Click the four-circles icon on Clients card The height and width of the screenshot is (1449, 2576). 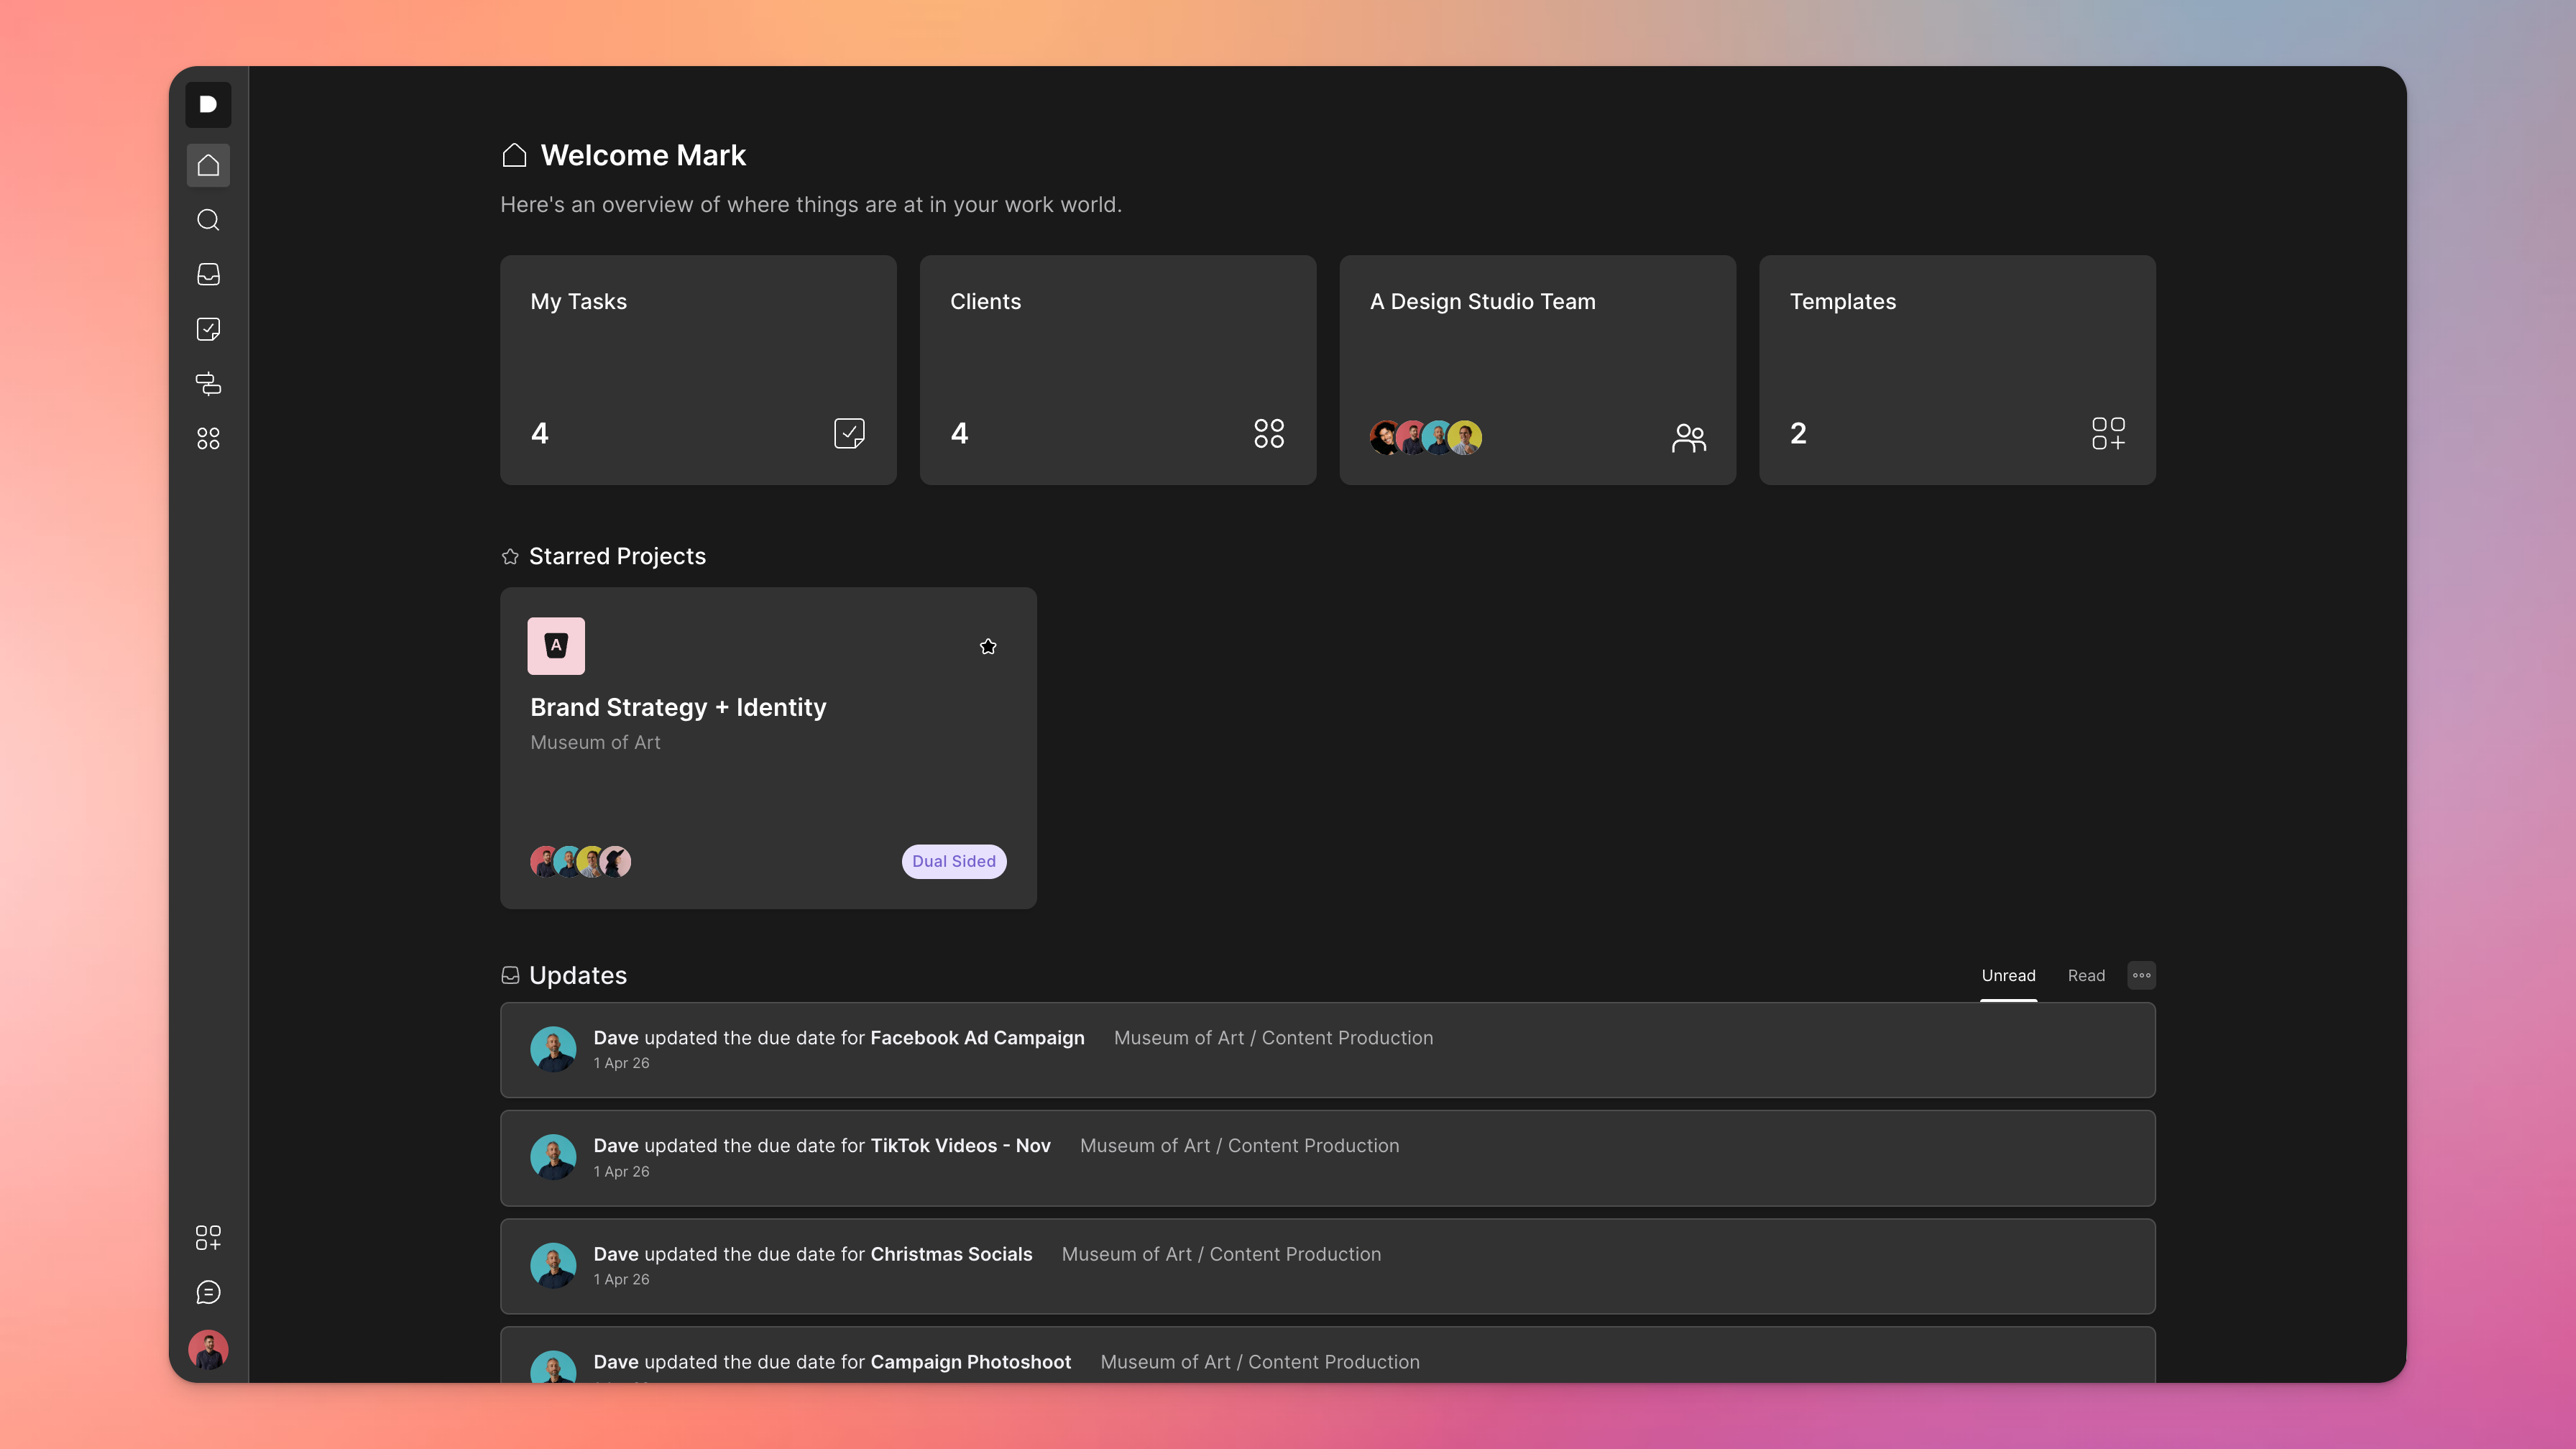click(x=1269, y=433)
